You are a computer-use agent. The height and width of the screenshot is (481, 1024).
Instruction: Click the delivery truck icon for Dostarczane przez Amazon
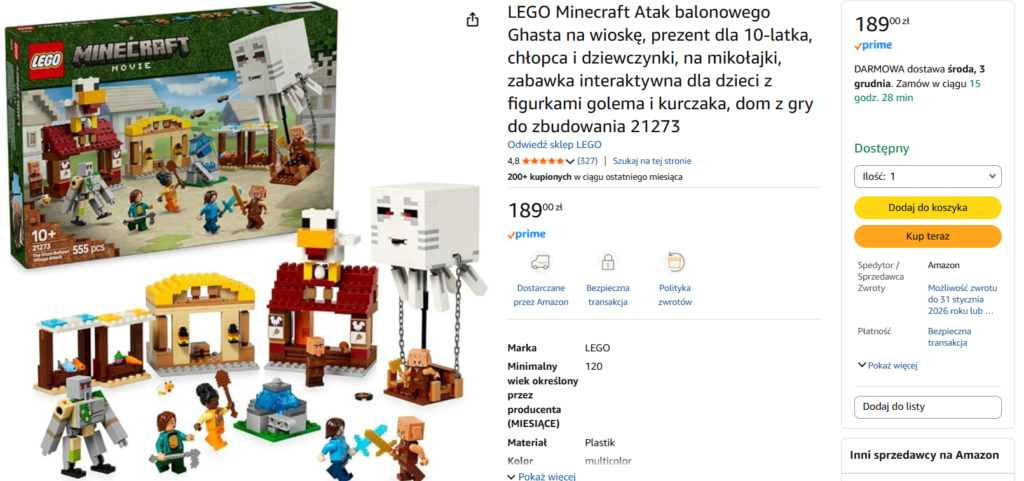point(540,262)
